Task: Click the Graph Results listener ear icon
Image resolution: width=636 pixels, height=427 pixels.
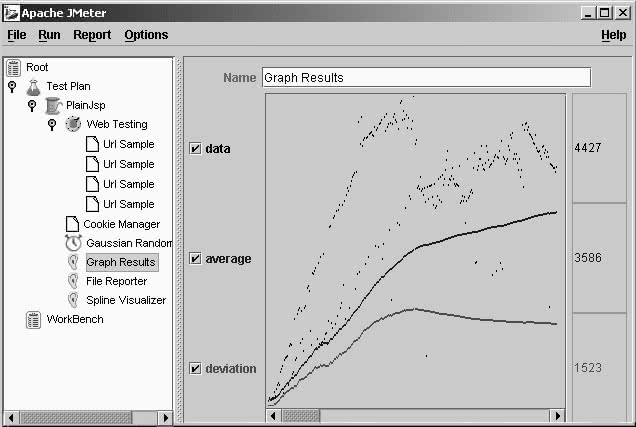Action: pos(73,262)
